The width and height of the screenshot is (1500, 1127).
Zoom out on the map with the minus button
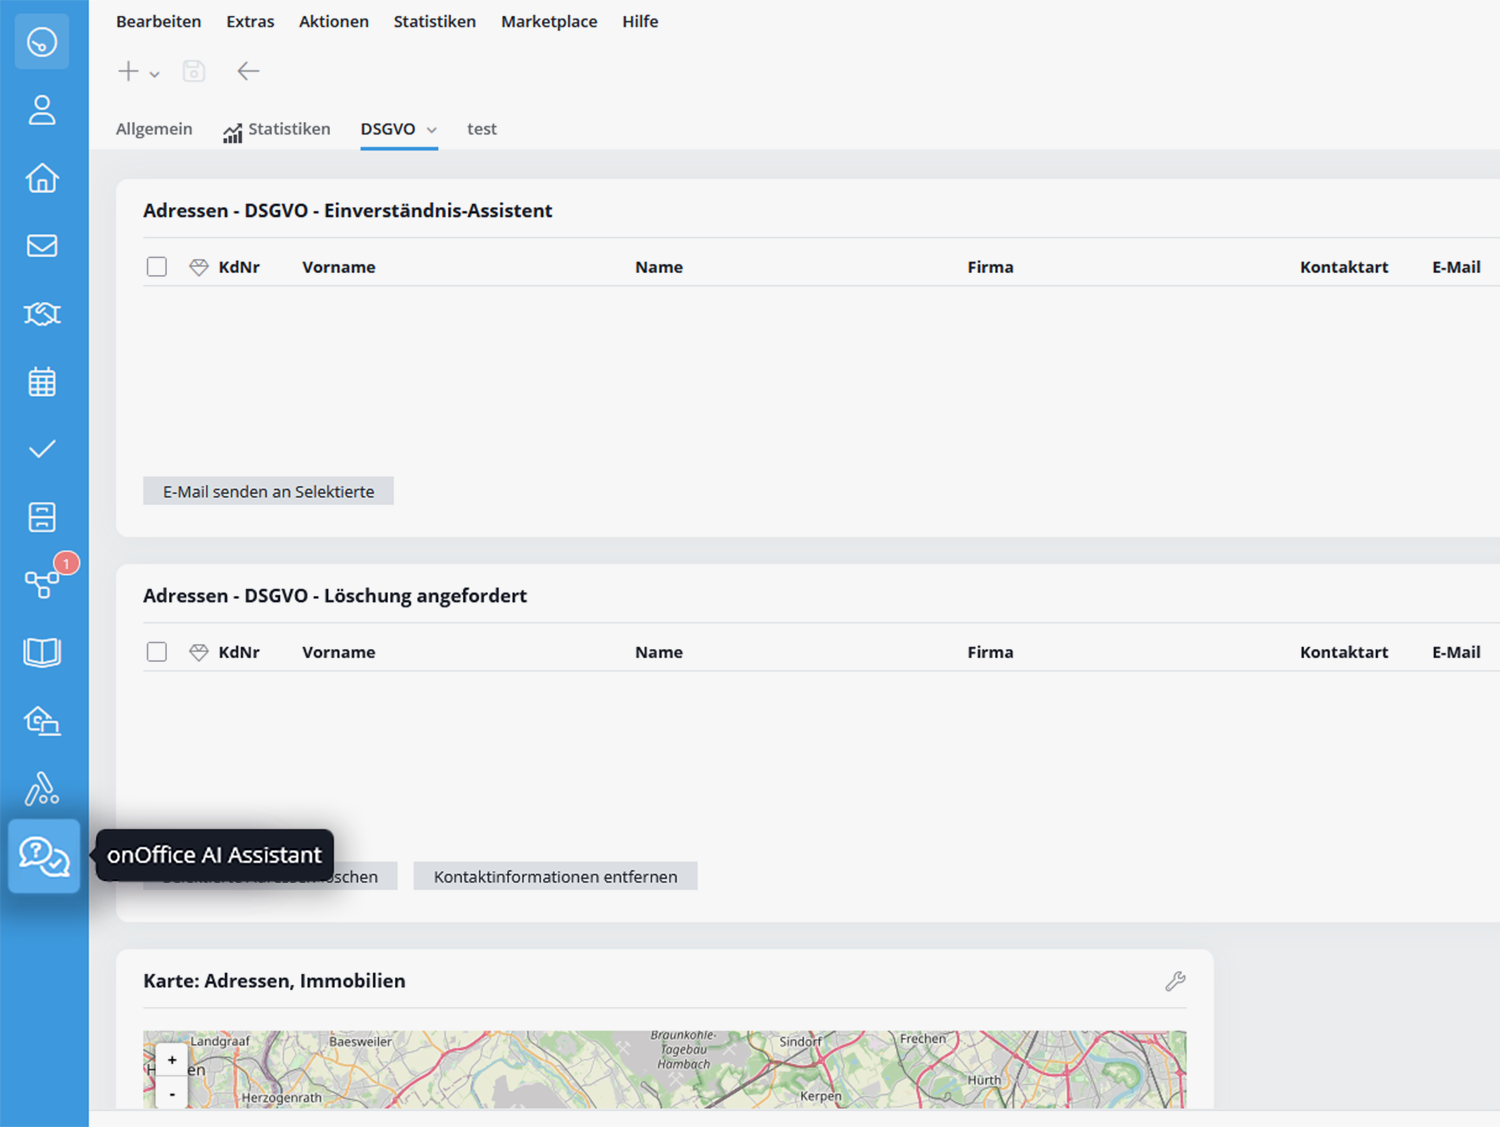click(x=172, y=1093)
